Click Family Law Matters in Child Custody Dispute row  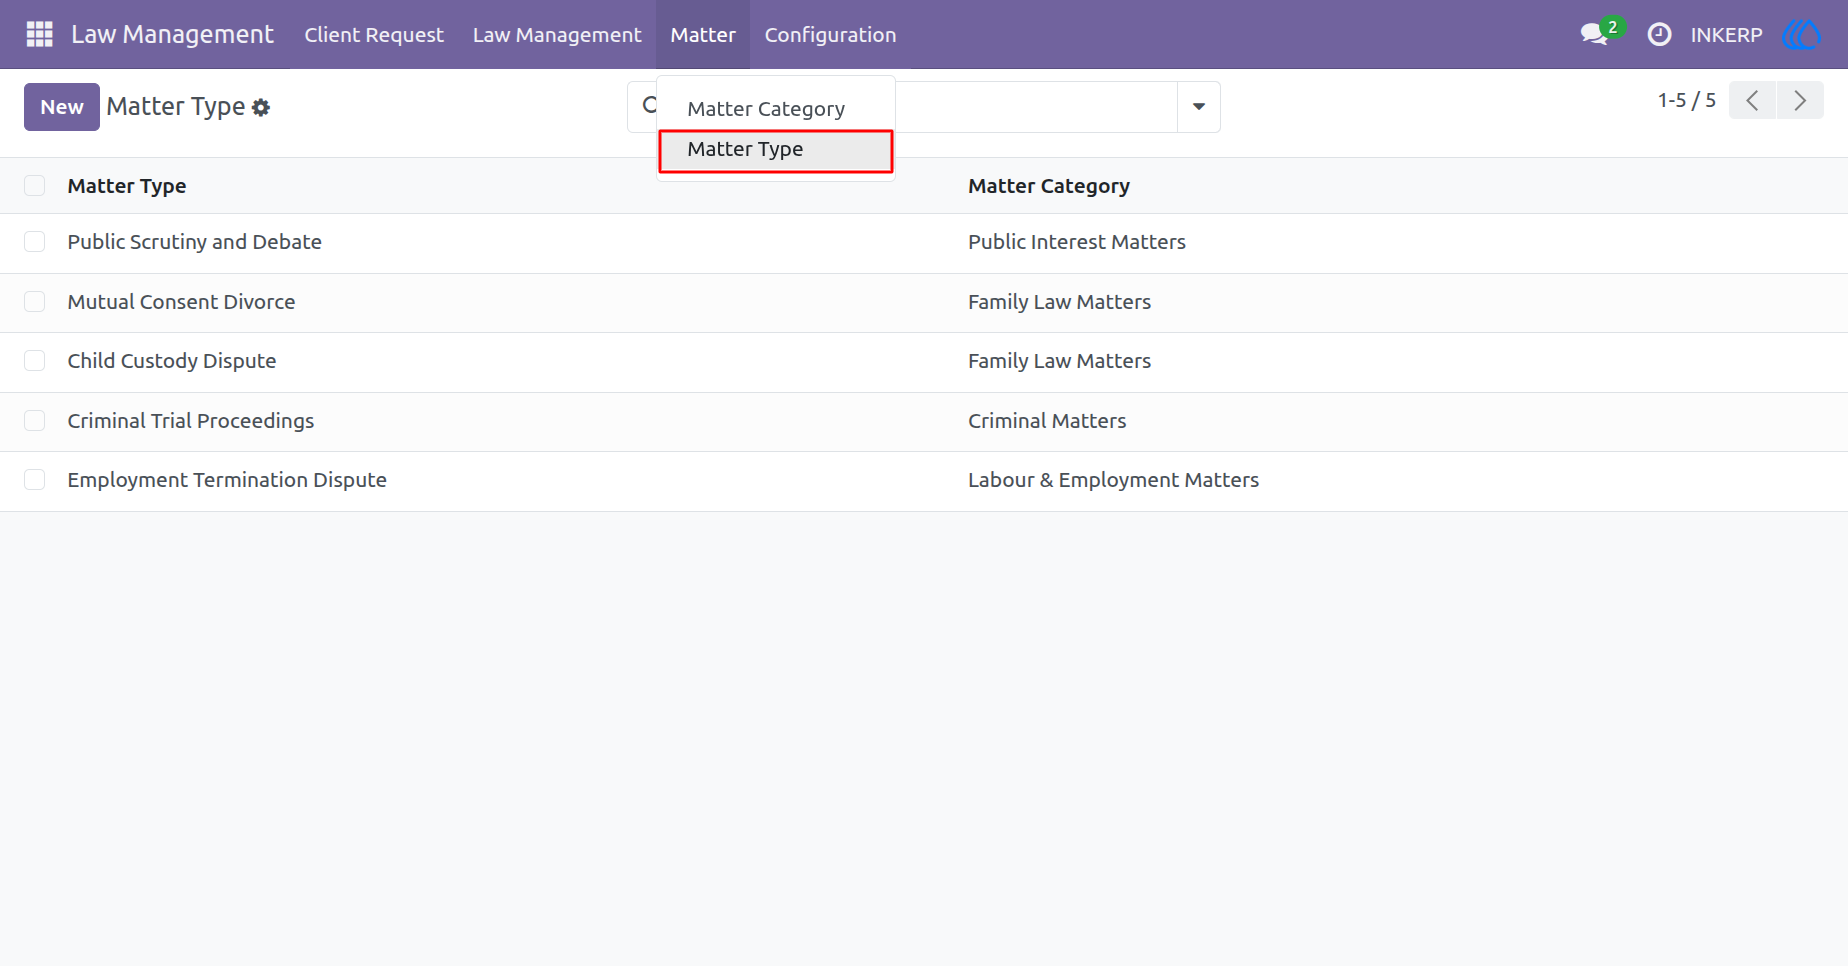click(x=1059, y=361)
